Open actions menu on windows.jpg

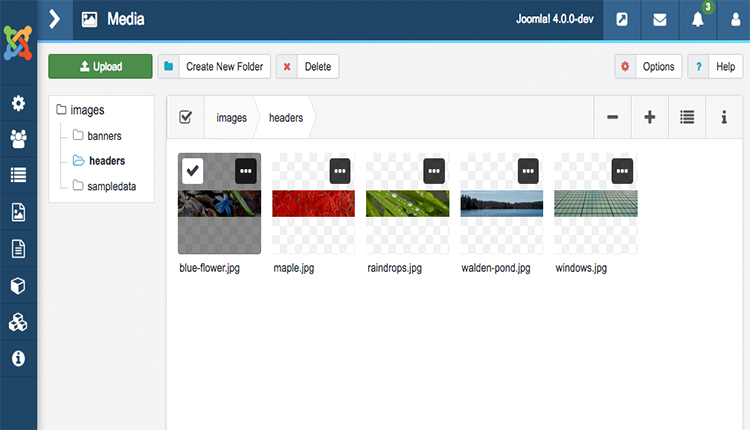coord(623,171)
